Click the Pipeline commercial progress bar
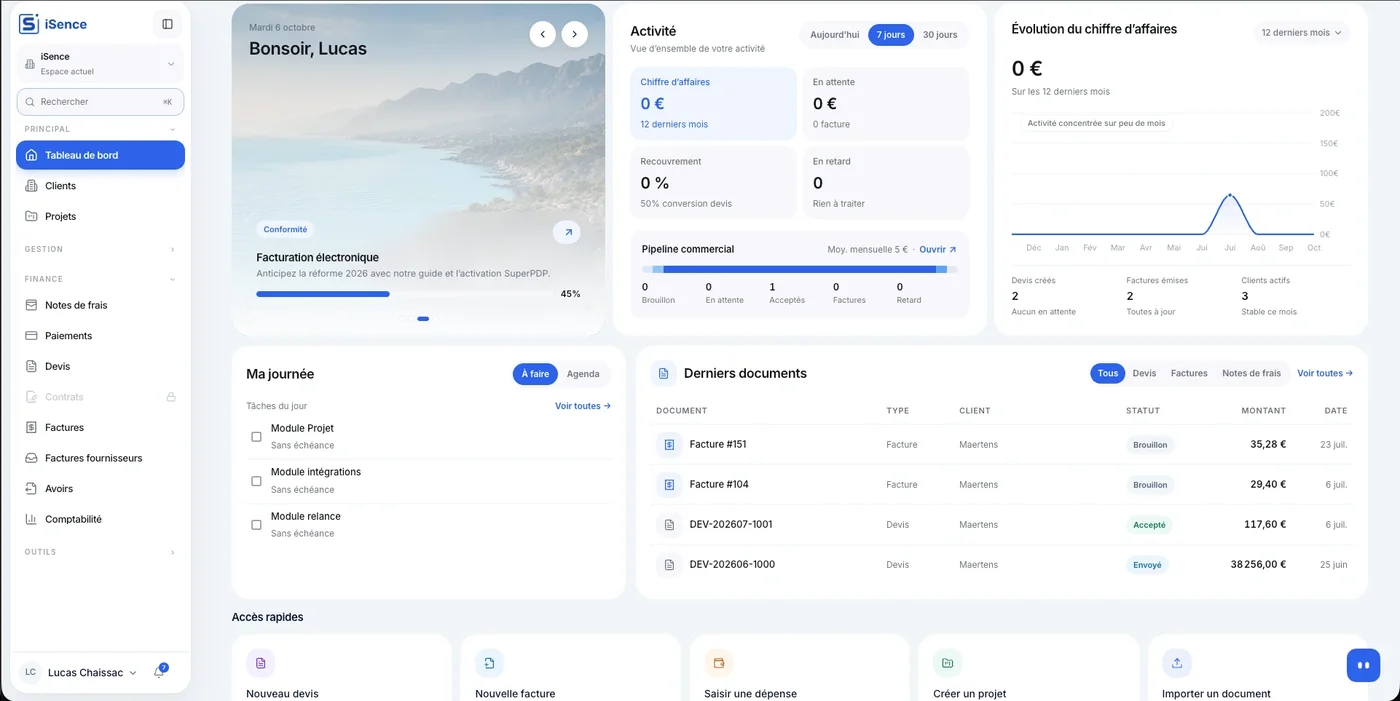 (800, 269)
